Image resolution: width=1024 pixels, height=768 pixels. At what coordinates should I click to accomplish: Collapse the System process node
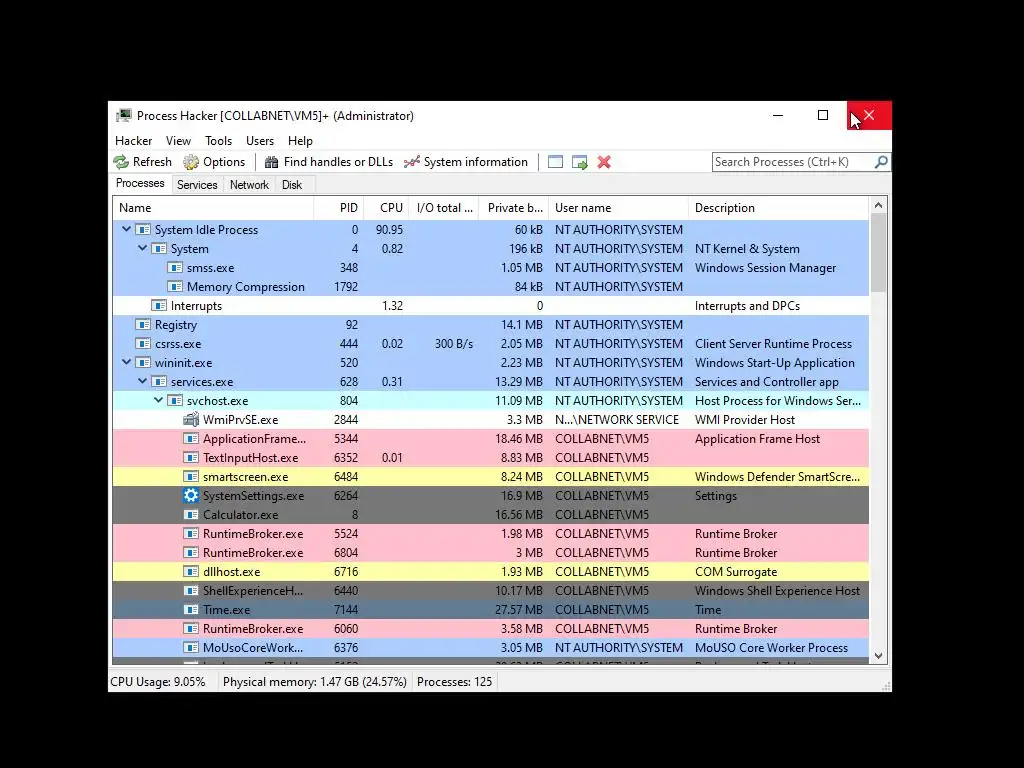142,248
